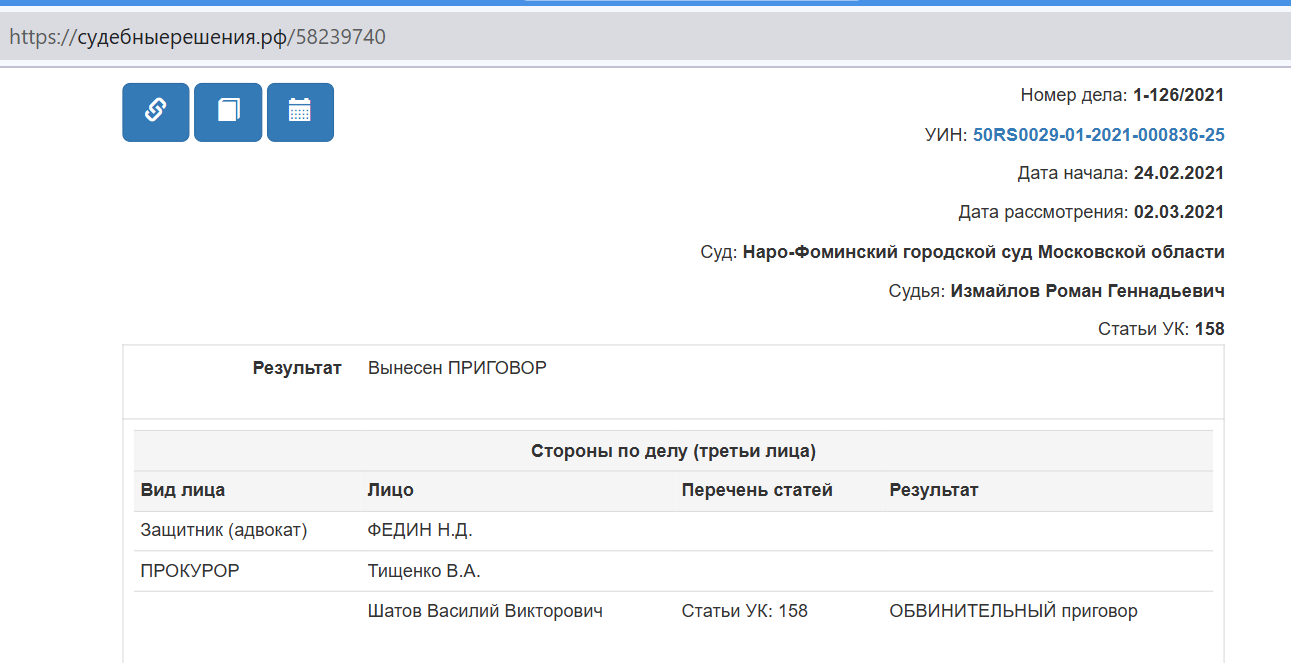The height and width of the screenshot is (663, 1291).
Task: Click the Вынесен ПРИГОВОР result text
Action: pos(457,368)
